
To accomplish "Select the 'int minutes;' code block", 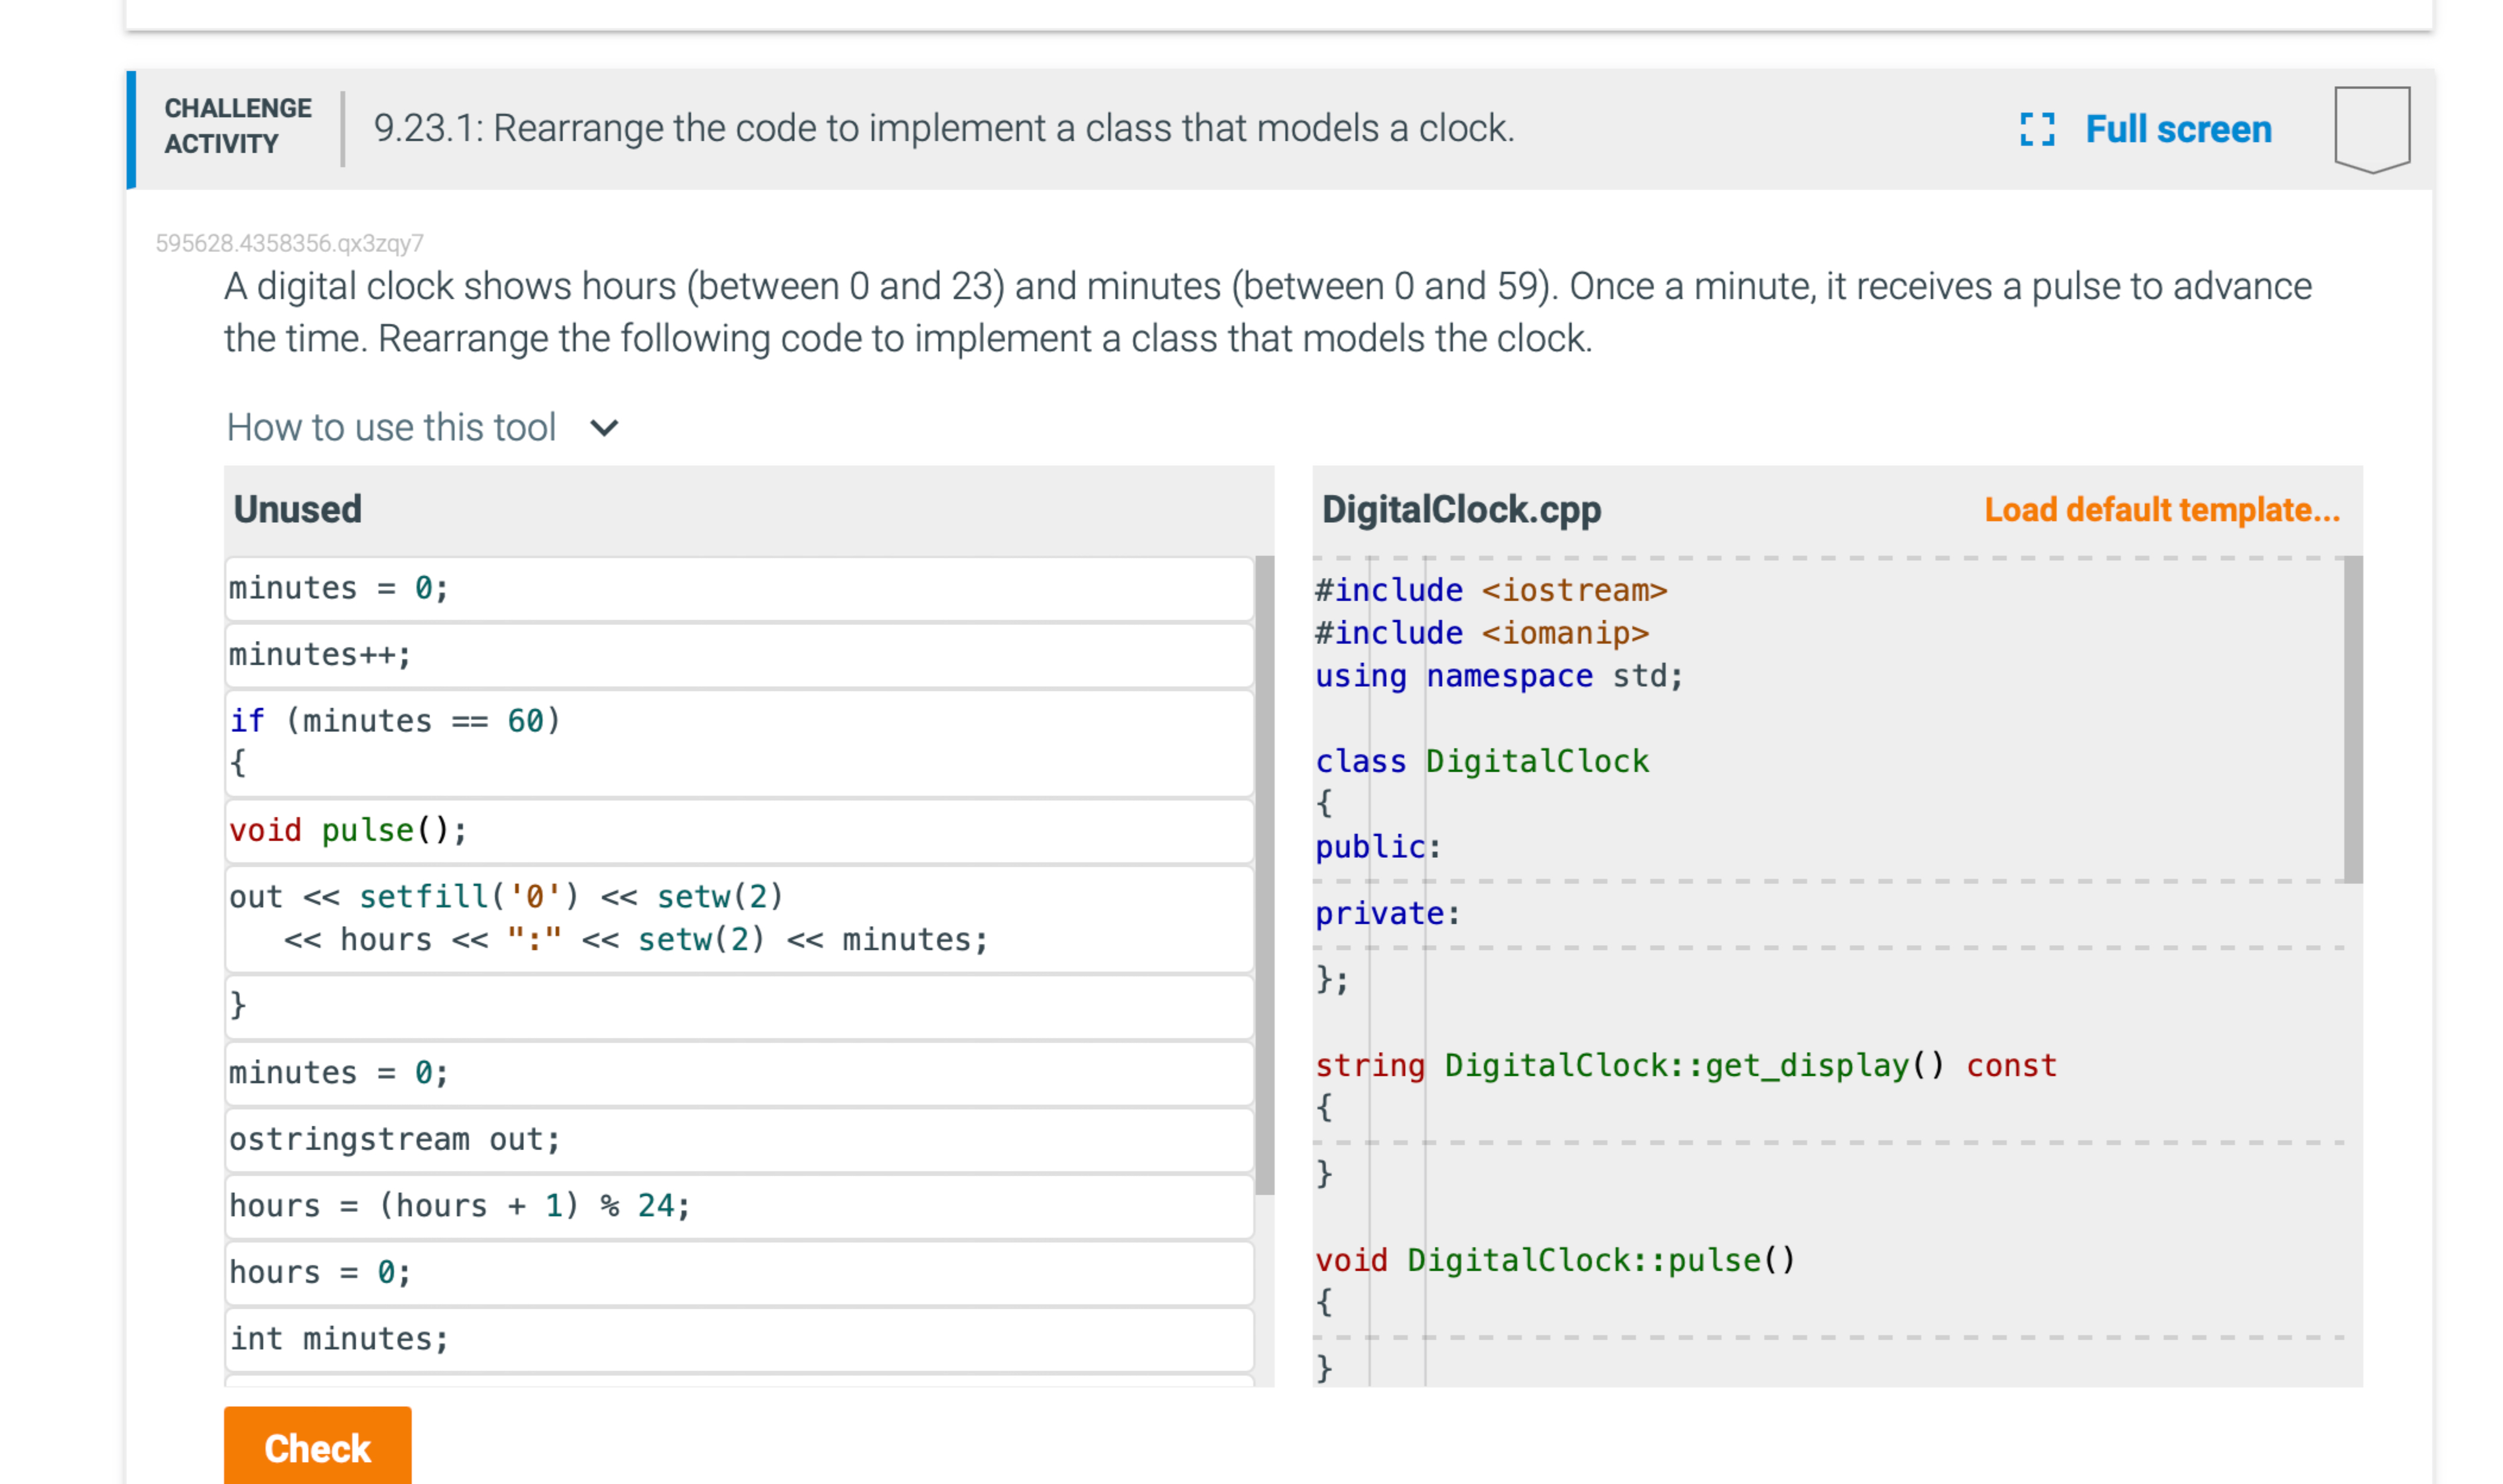I will click(x=739, y=1339).
